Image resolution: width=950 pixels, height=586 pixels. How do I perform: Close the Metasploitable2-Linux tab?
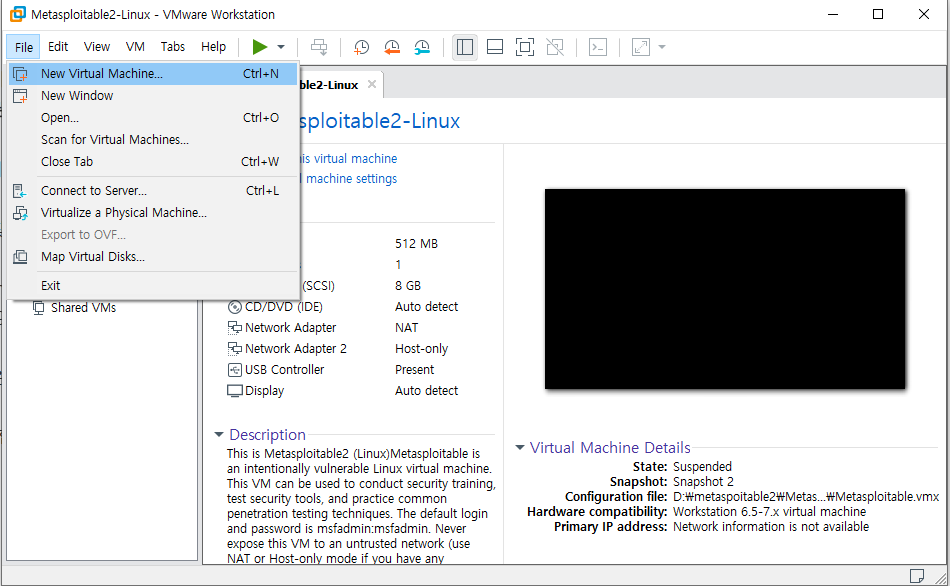pyautogui.click(x=372, y=84)
